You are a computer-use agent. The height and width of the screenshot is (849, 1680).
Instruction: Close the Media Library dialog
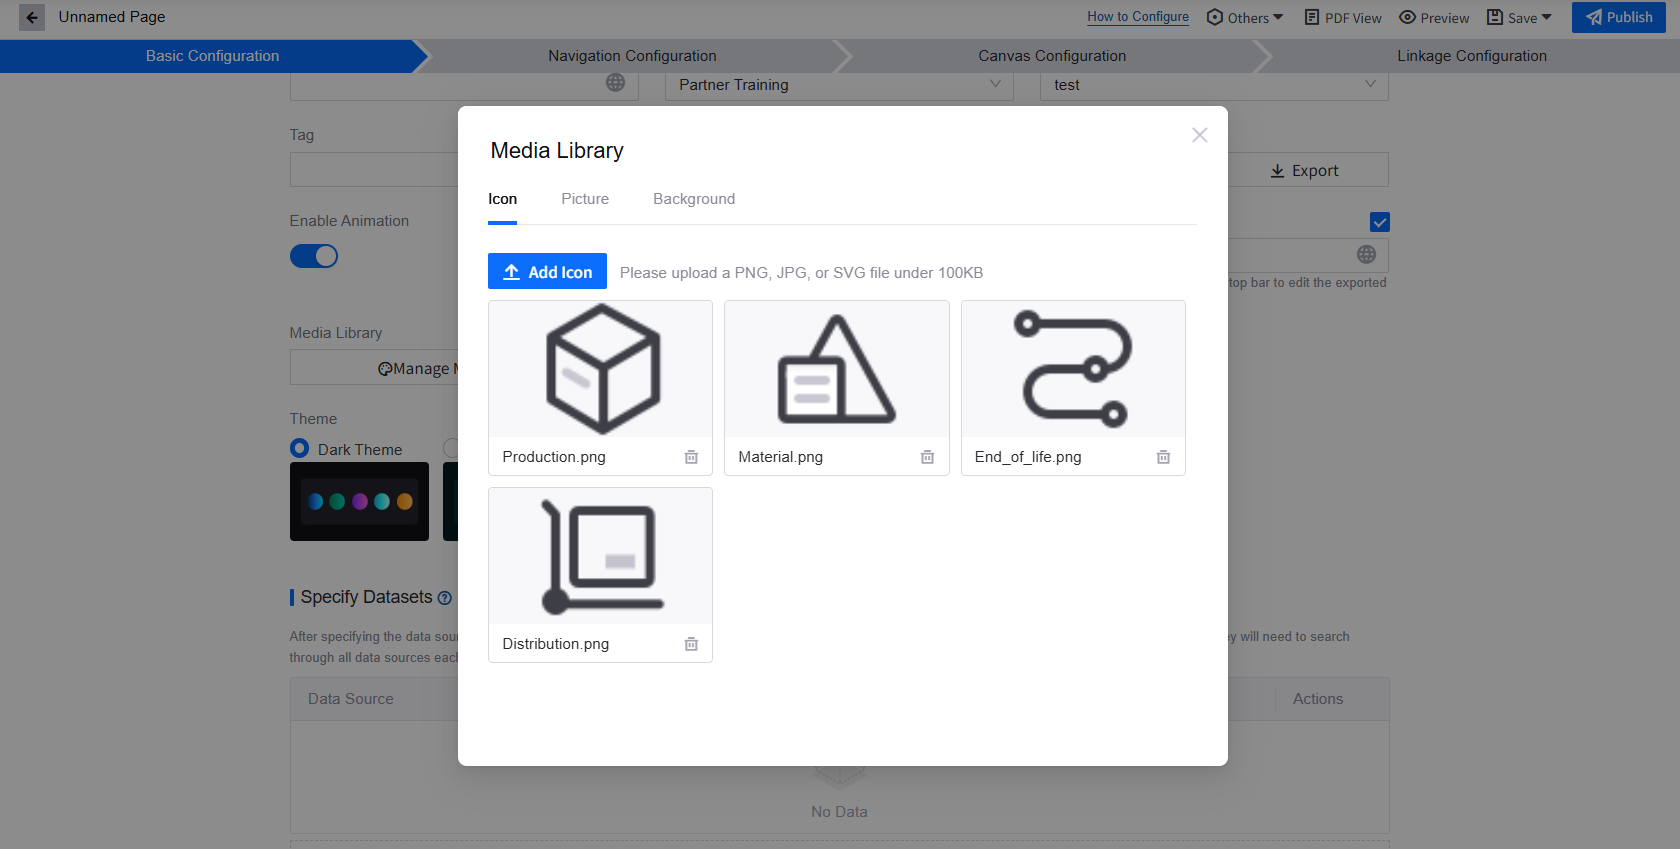[1200, 135]
